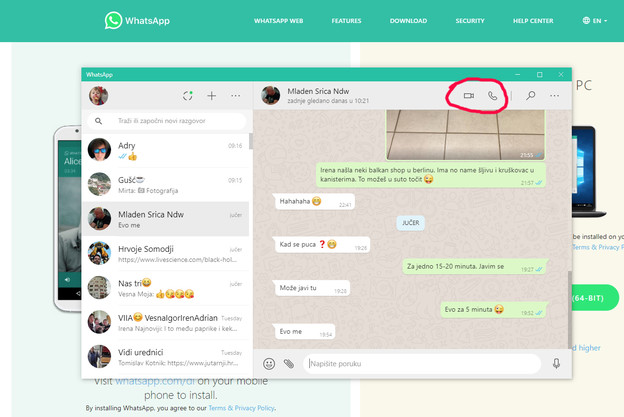Image resolution: width=624 pixels, height=417 pixels.
Task: Click the message about balkan shop u berlinu
Action: coord(431,175)
